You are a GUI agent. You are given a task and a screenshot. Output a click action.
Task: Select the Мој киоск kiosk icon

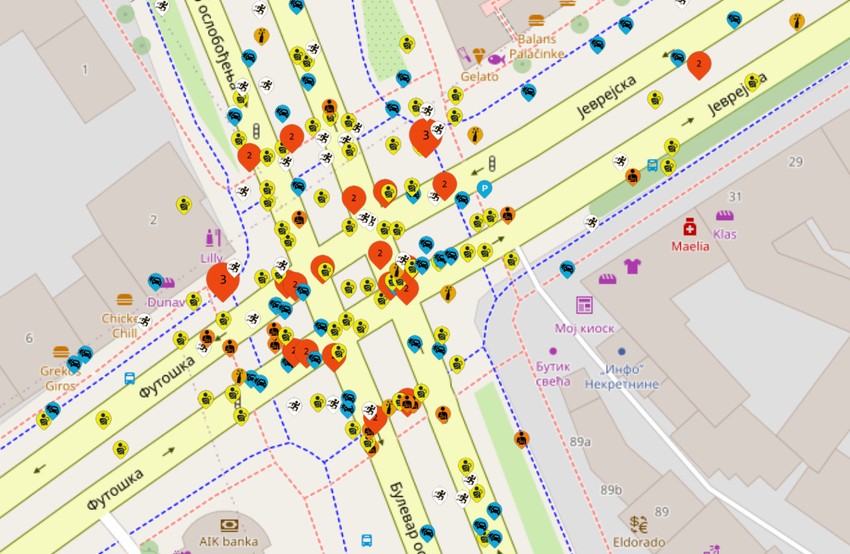pyautogui.click(x=584, y=305)
